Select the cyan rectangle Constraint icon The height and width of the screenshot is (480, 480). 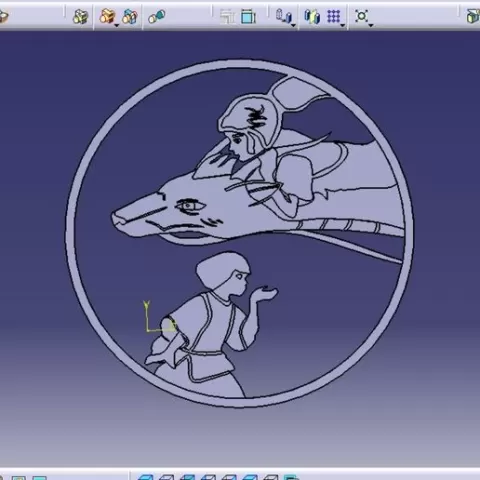tap(248, 16)
